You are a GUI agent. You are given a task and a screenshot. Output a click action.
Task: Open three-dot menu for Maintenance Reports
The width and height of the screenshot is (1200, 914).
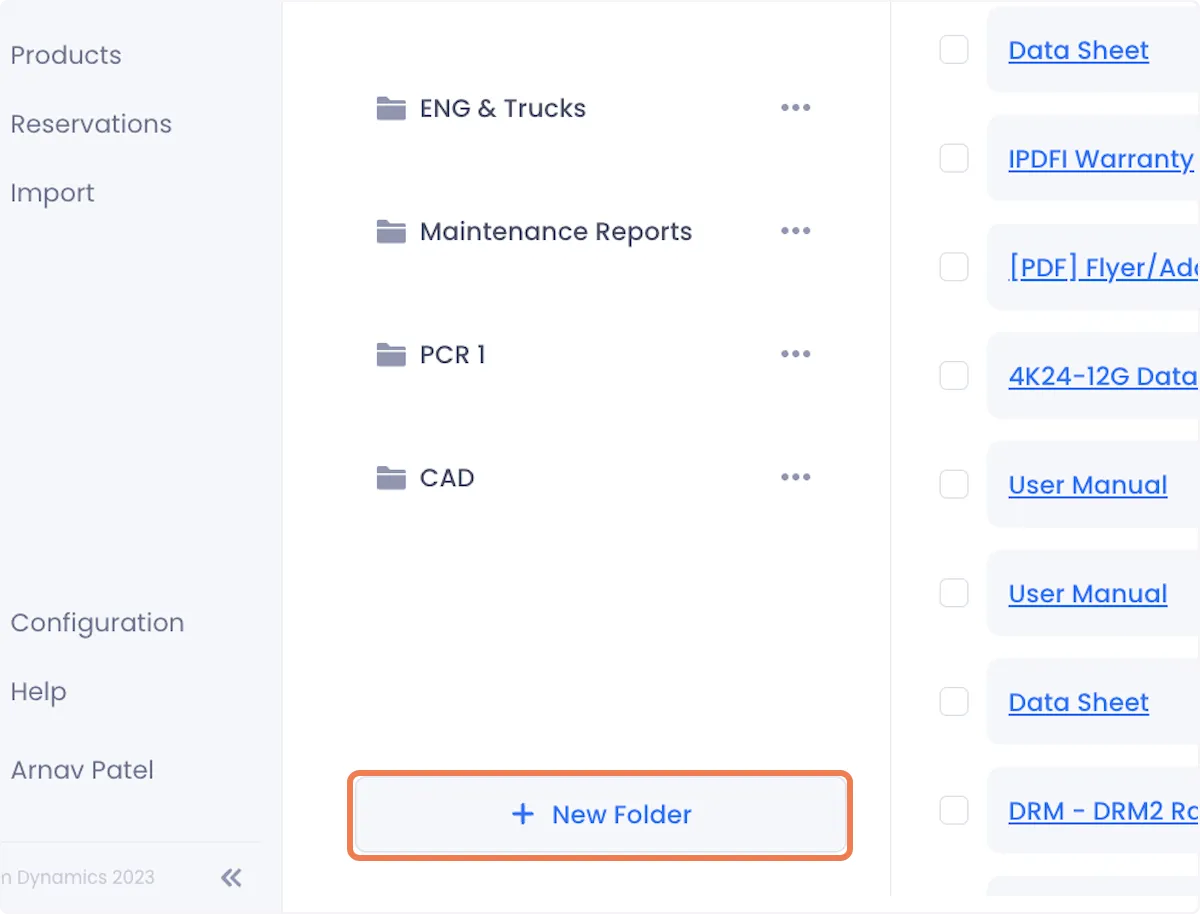click(x=796, y=231)
